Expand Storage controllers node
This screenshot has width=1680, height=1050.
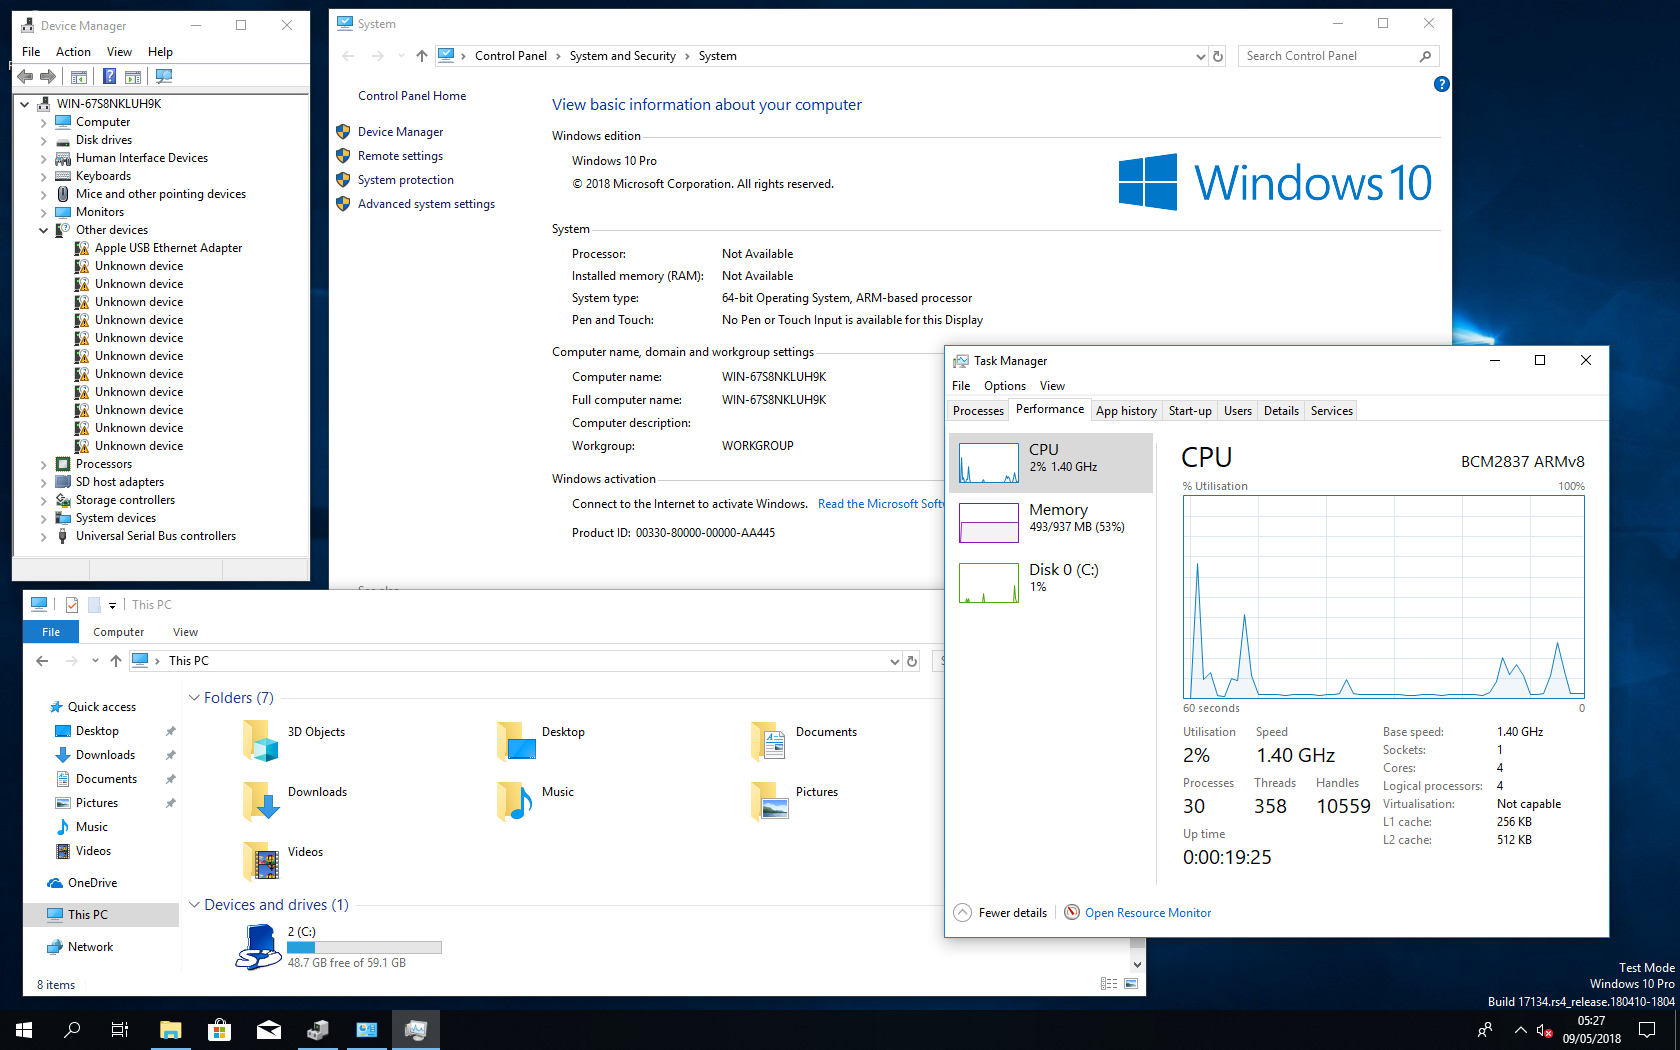pos(44,500)
